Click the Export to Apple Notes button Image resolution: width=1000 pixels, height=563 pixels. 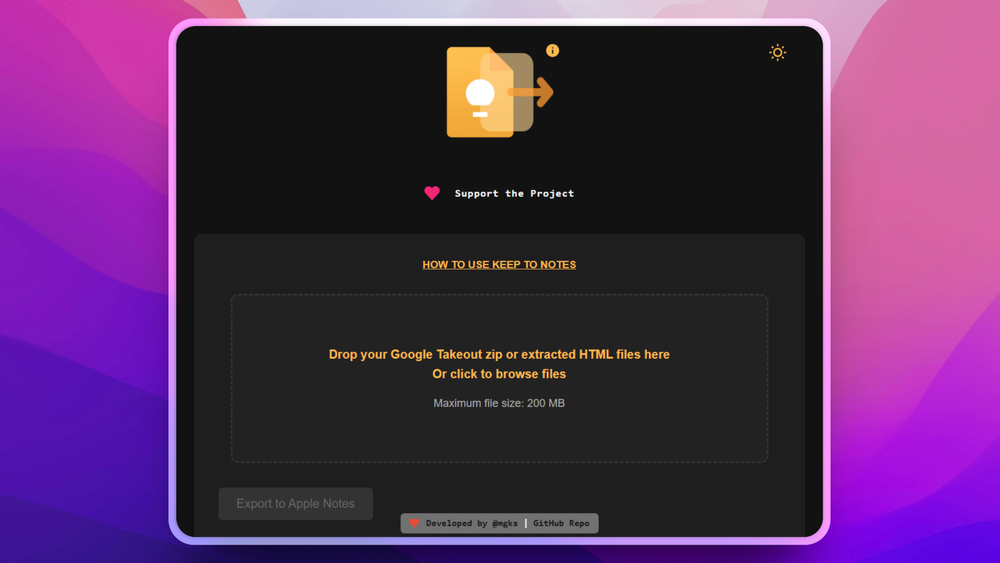click(x=295, y=504)
